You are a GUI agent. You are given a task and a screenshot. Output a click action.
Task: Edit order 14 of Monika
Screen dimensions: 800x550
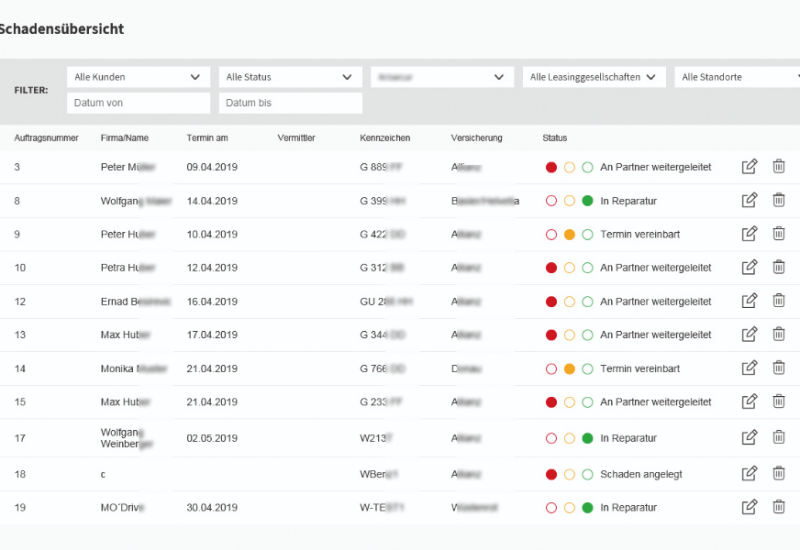749,368
